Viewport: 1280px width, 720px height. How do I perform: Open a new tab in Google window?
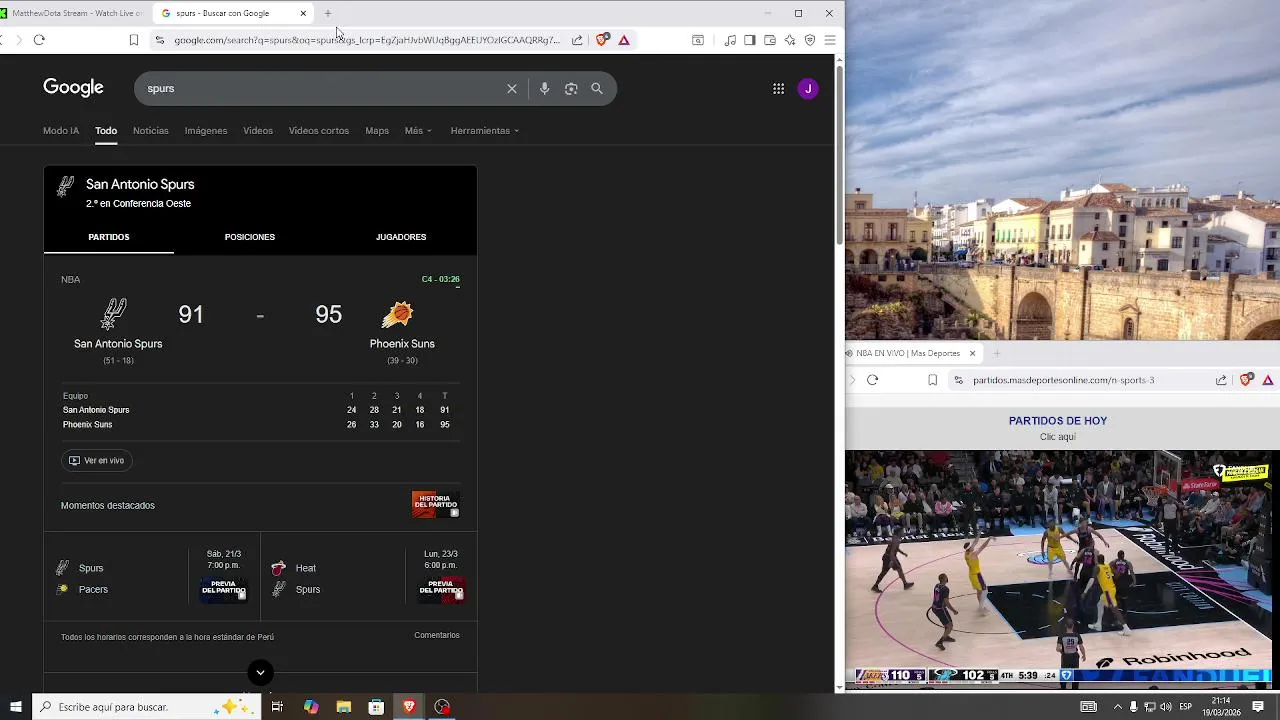pyautogui.click(x=327, y=14)
